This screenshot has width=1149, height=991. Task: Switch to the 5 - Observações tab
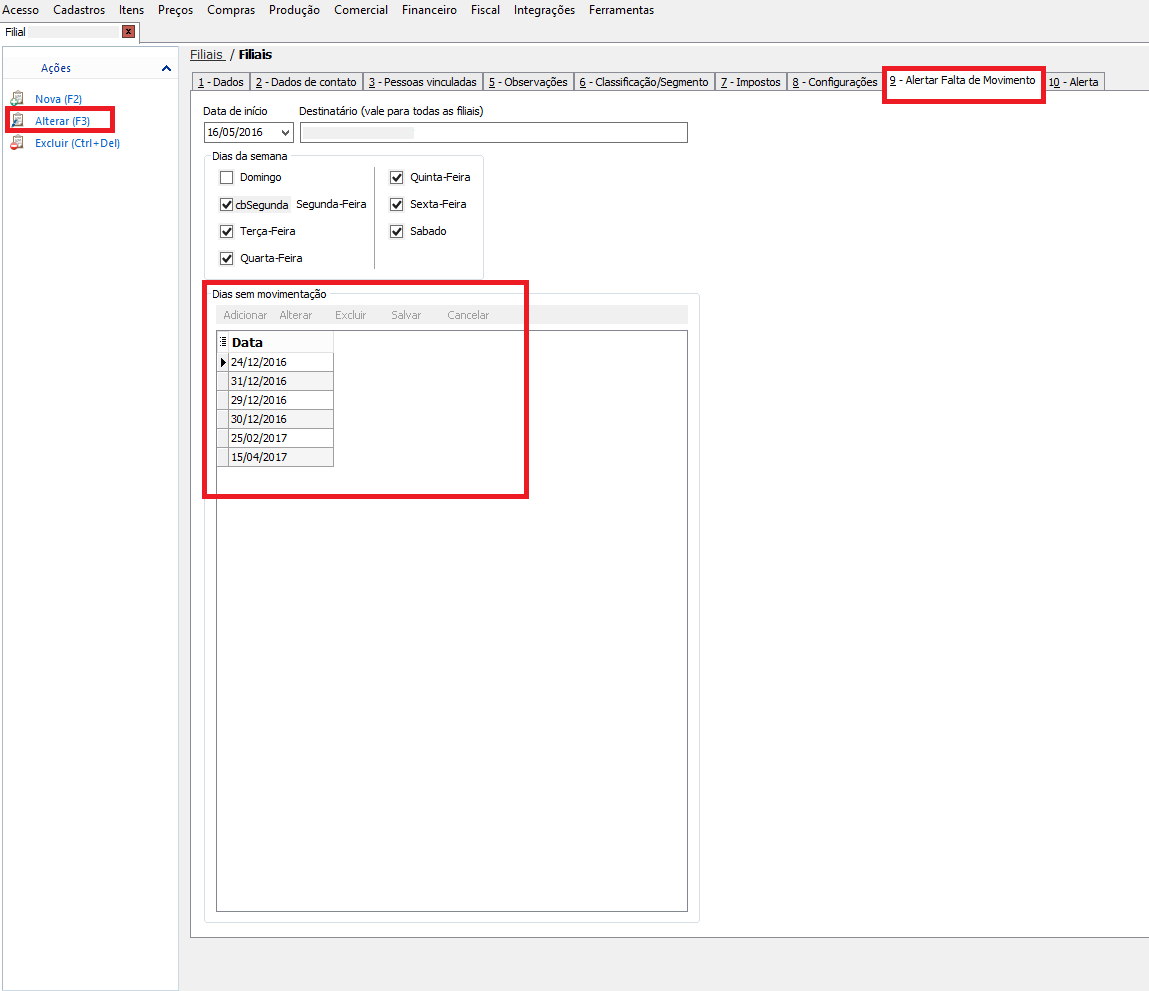click(528, 82)
